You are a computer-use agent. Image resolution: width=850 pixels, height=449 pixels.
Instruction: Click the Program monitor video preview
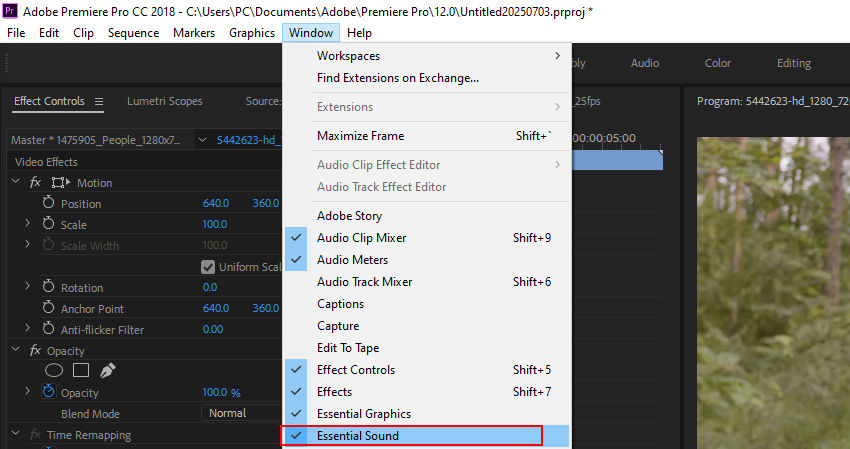pyautogui.click(x=773, y=293)
